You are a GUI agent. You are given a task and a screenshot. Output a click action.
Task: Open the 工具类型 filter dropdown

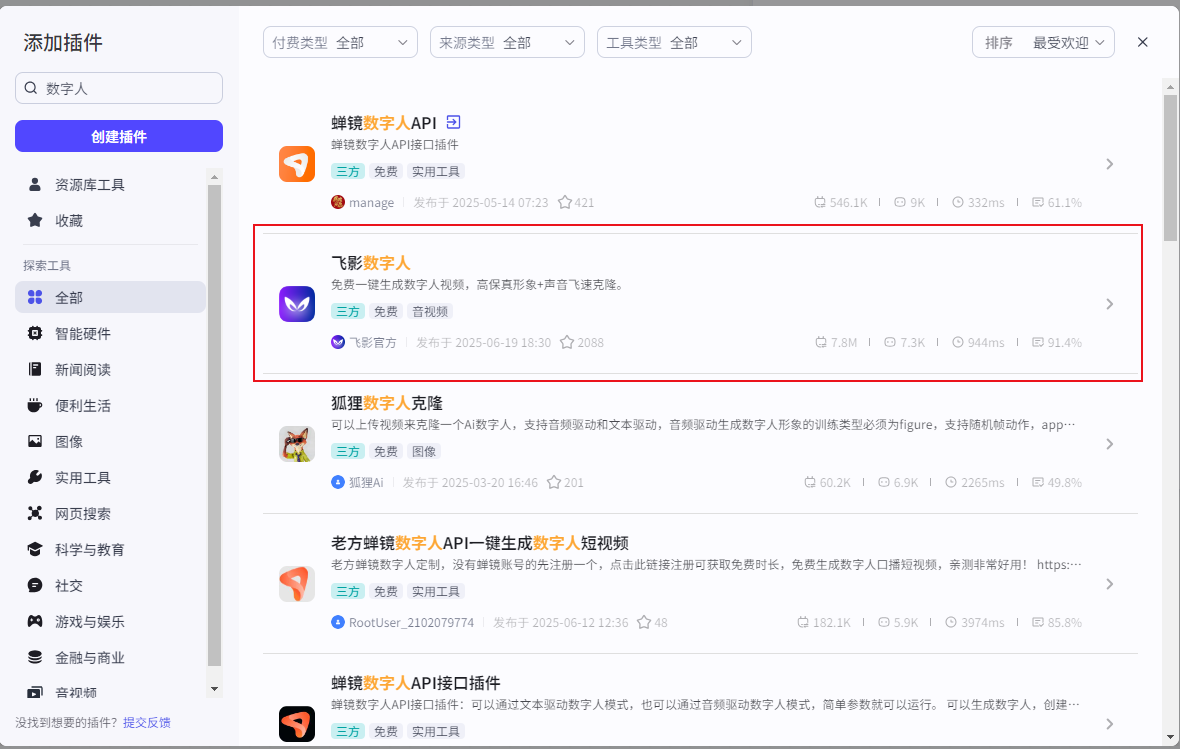(x=674, y=42)
